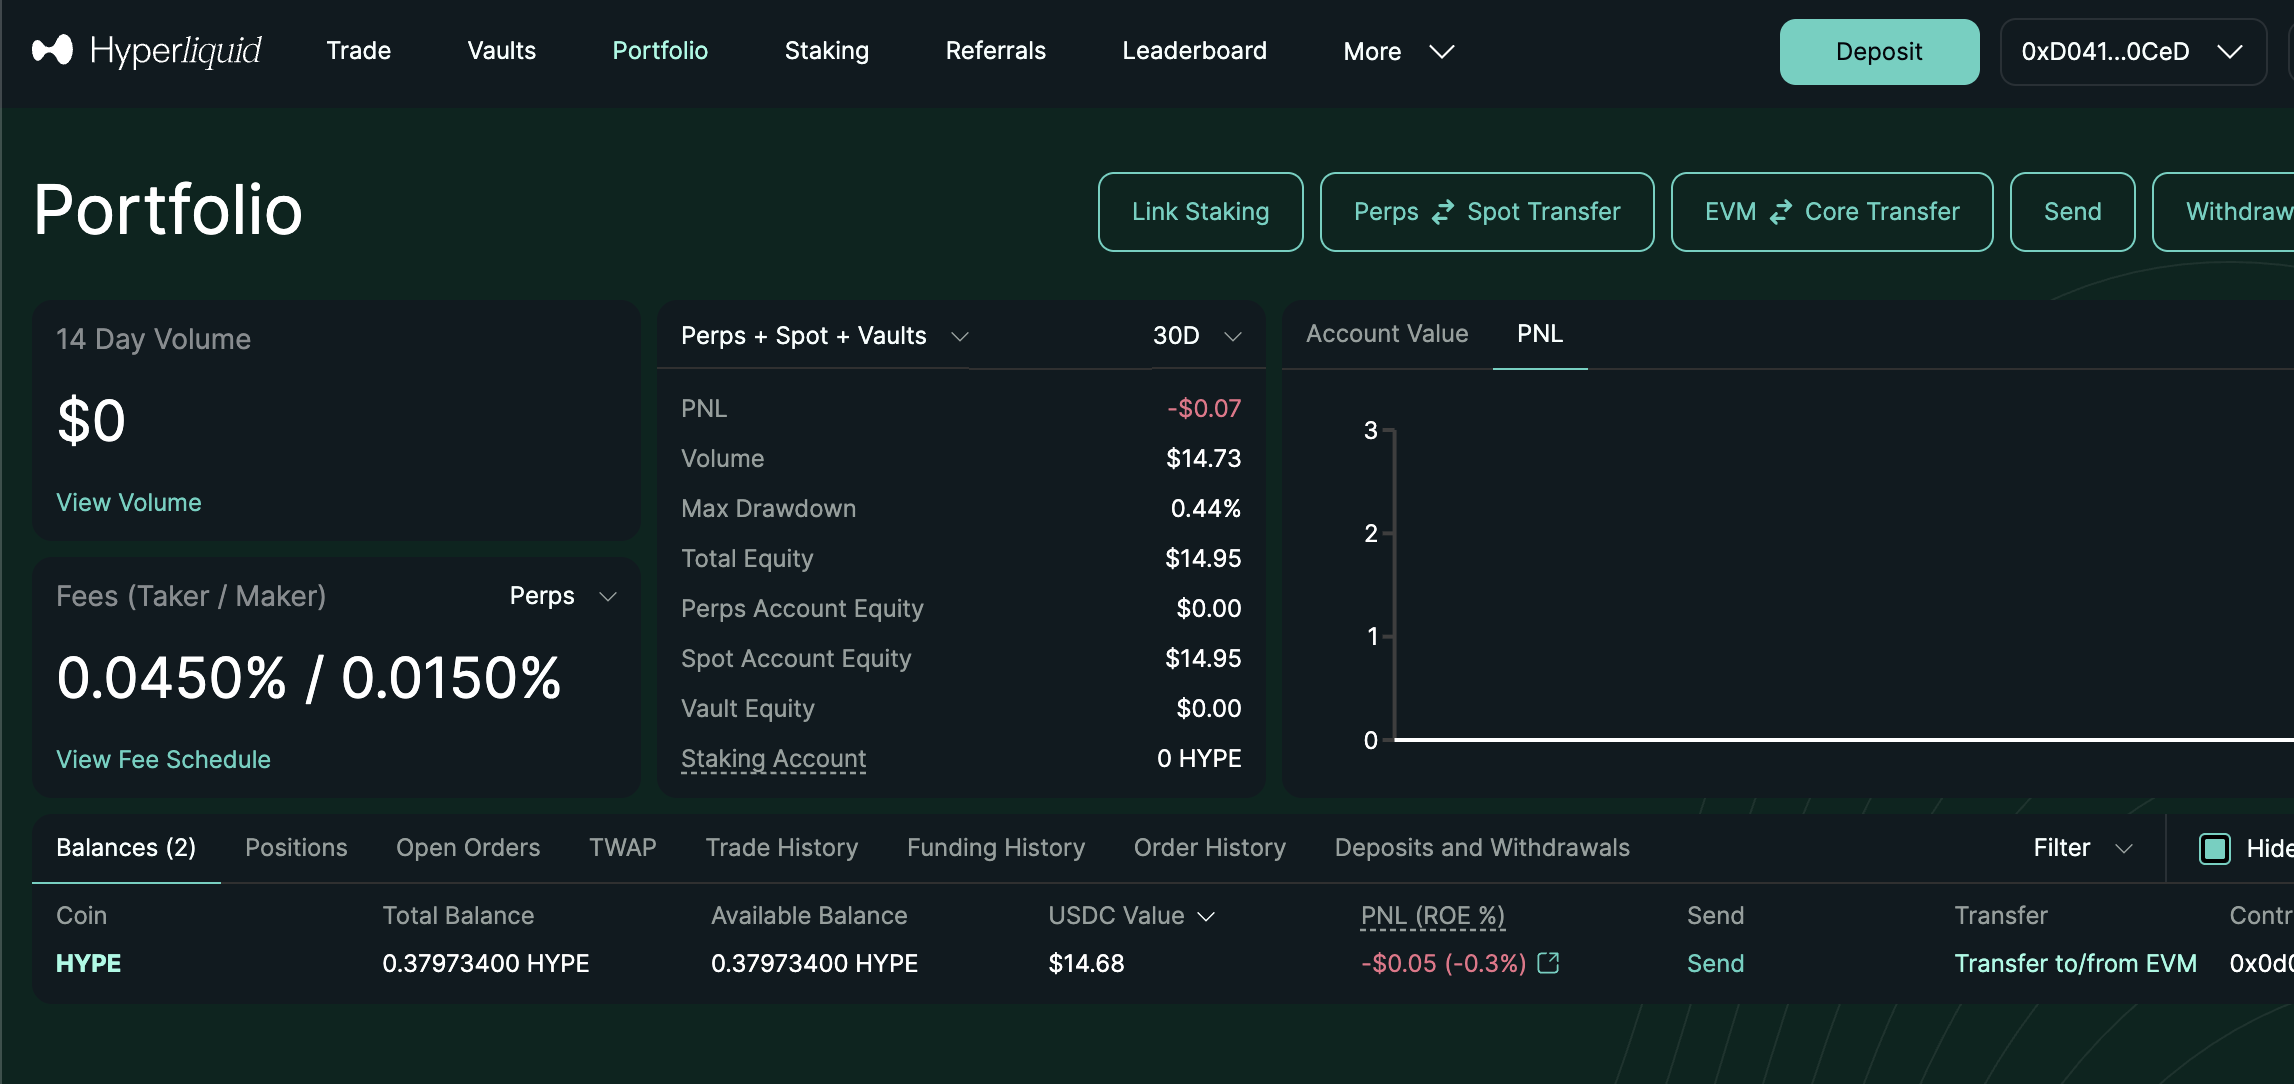This screenshot has width=2294, height=1084.
Task: Sort by USDC Value column chevron
Action: (1206, 916)
